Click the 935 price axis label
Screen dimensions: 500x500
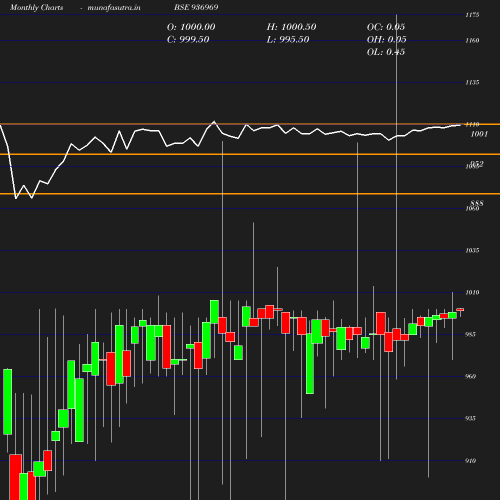coord(470,418)
